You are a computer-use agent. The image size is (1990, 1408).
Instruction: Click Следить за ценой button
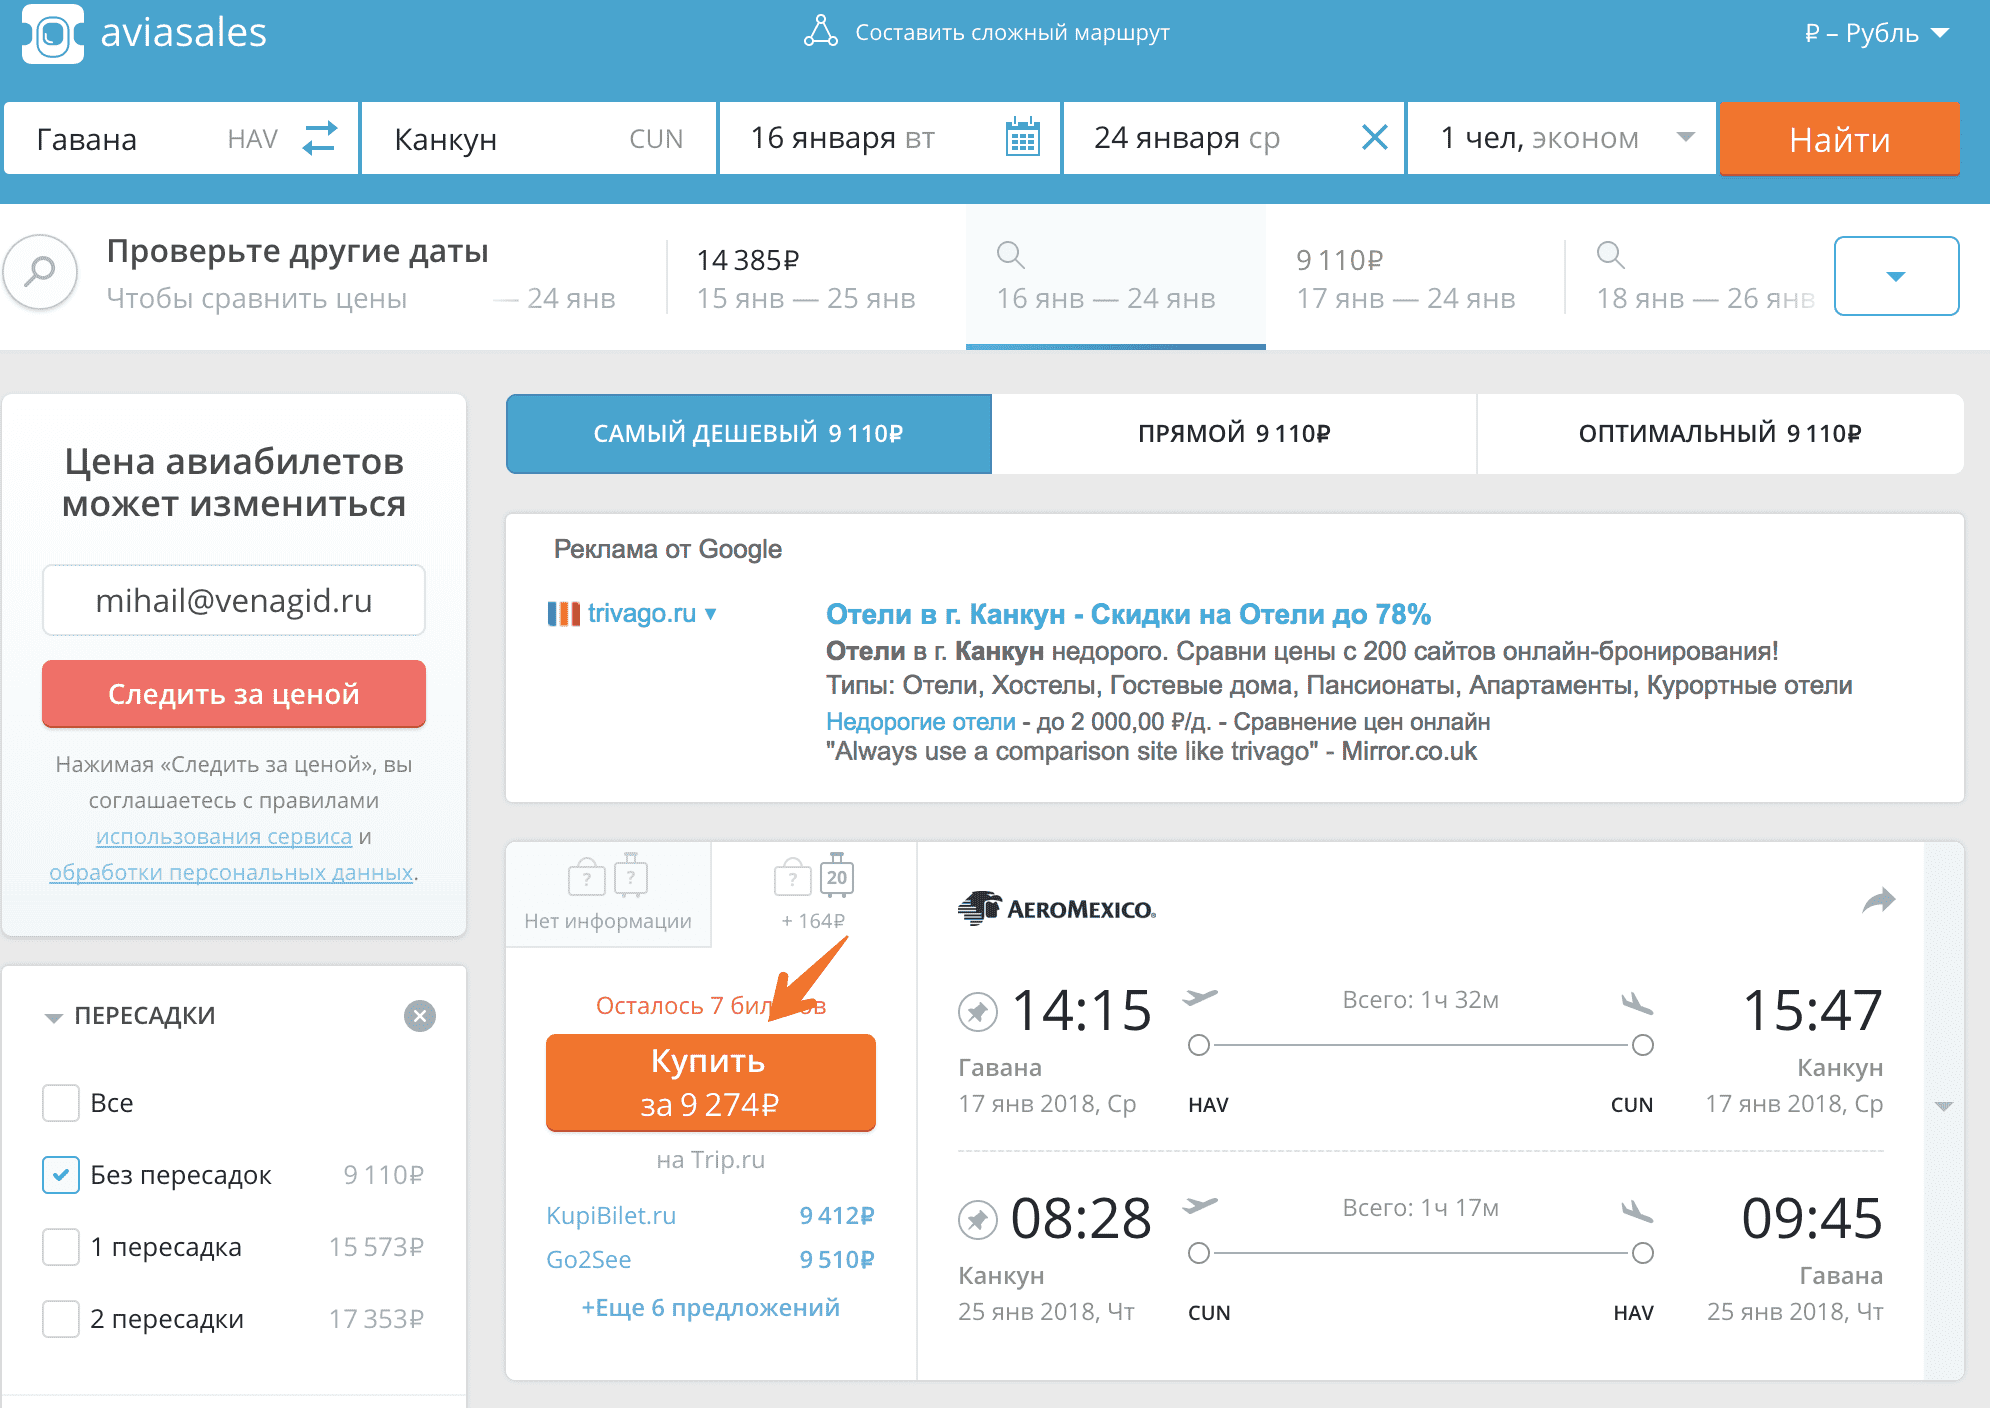[x=234, y=694]
